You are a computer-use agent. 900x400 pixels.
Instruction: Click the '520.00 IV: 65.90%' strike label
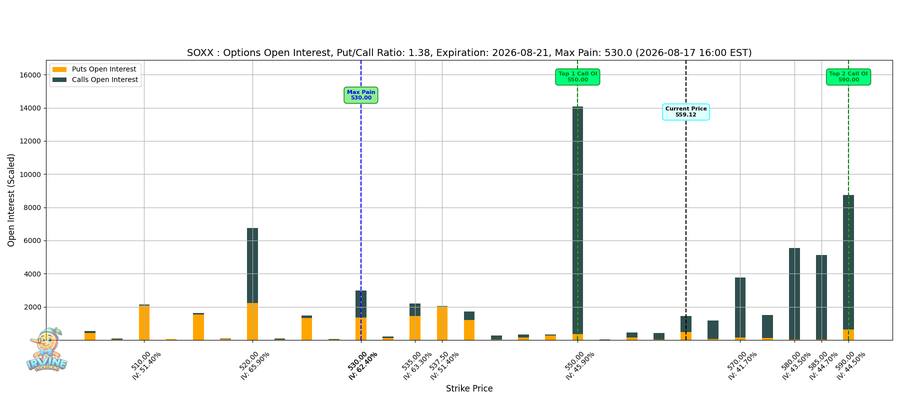point(254,365)
